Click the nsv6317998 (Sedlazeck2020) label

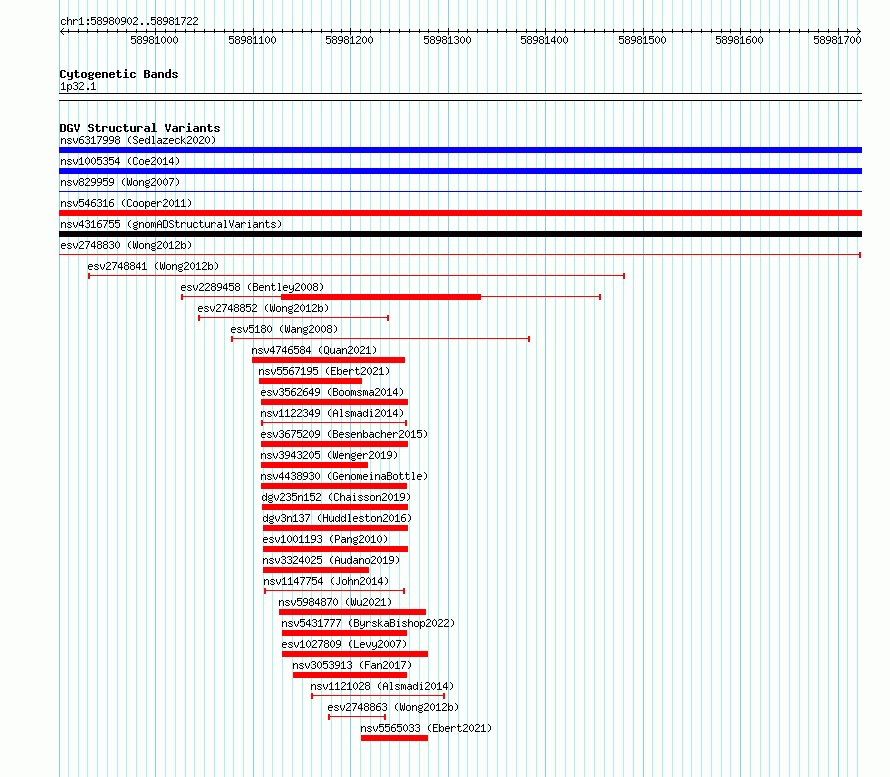pos(138,140)
